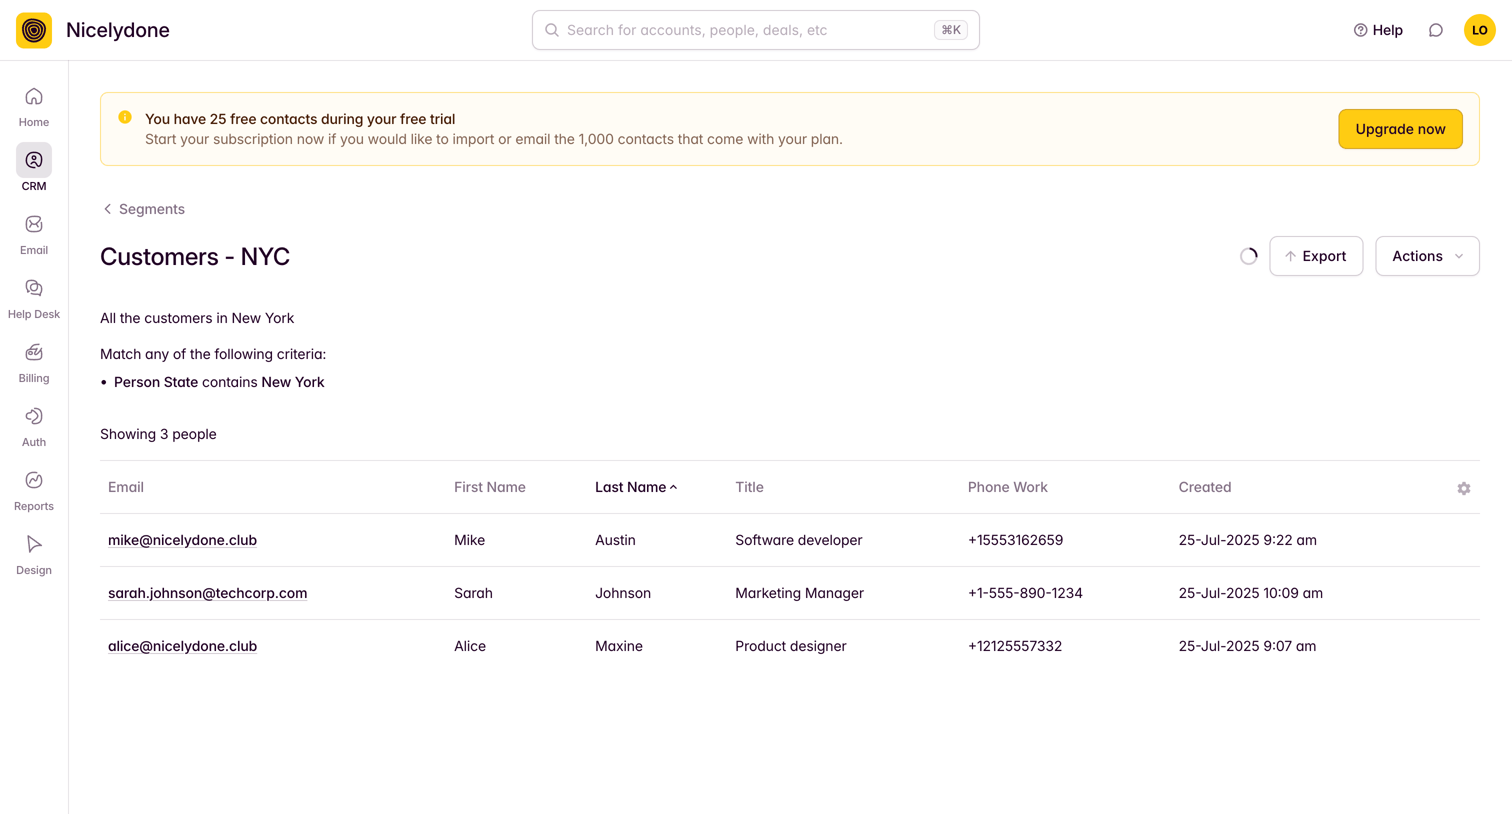Select the CRM sidebar item
Screen dimensions: 1512x814
click(x=34, y=167)
